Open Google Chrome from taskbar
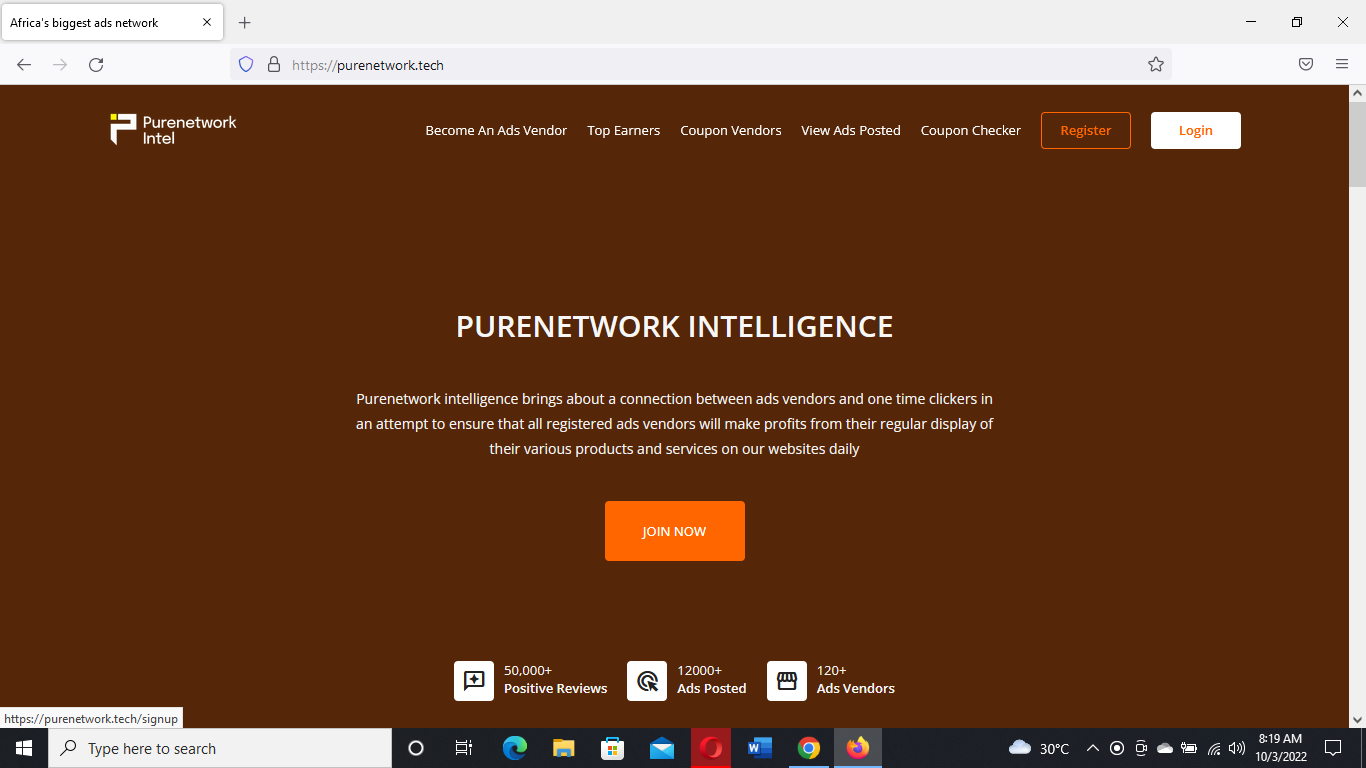The height and width of the screenshot is (768, 1366). [809, 748]
